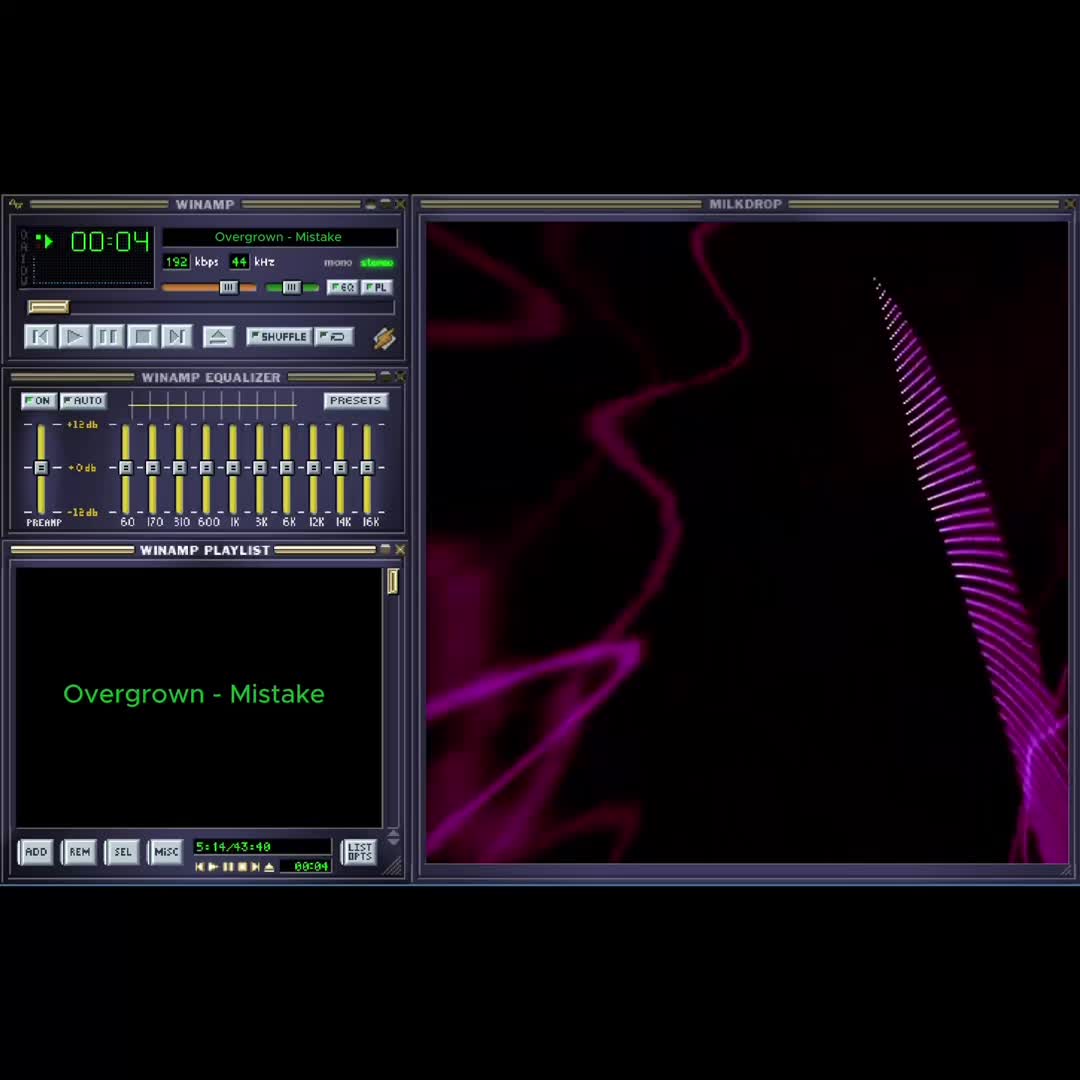
Task: Toggle windowshade mode in Winamp main title bar
Action: click(386, 204)
